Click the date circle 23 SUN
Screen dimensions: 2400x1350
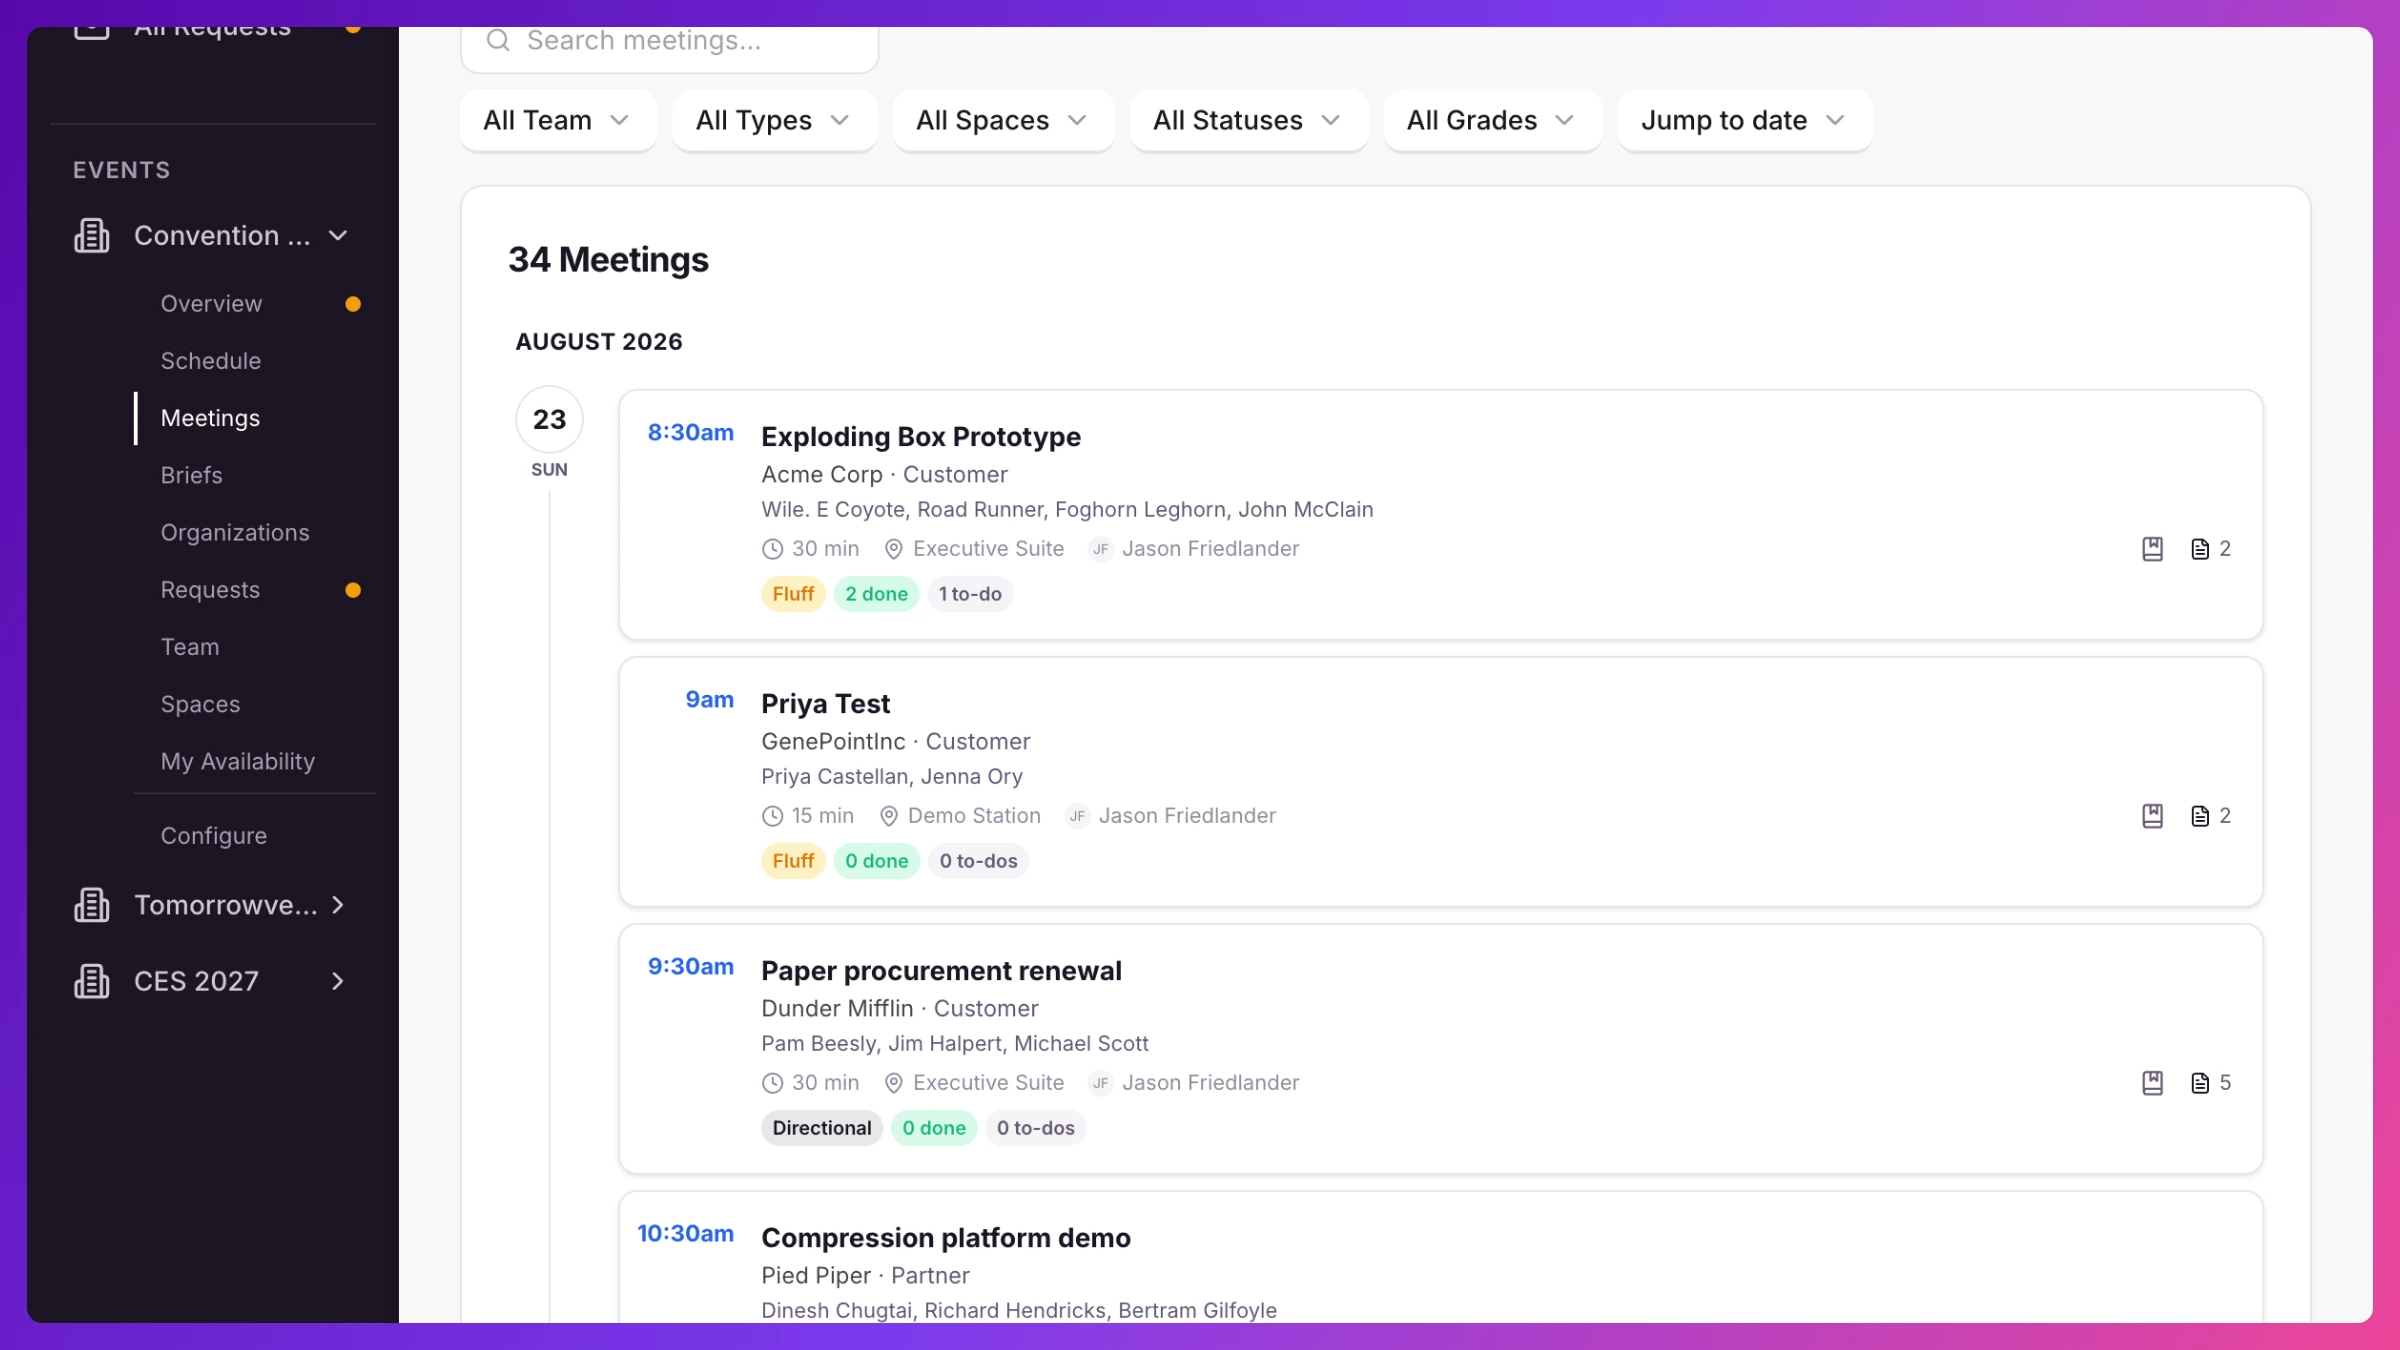[x=549, y=420]
